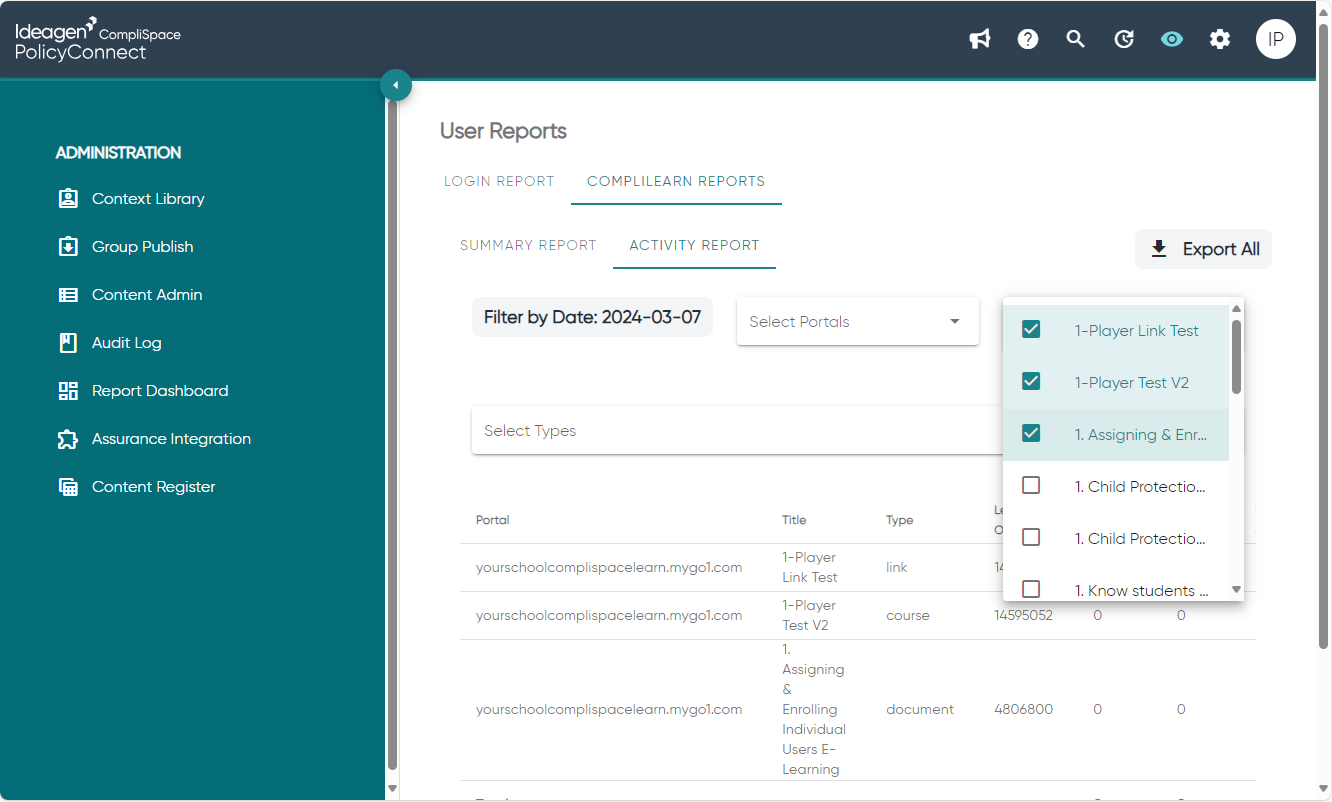Click the Type column header
This screenshot has width=1332, height=802.
click(x=899, y=520)
